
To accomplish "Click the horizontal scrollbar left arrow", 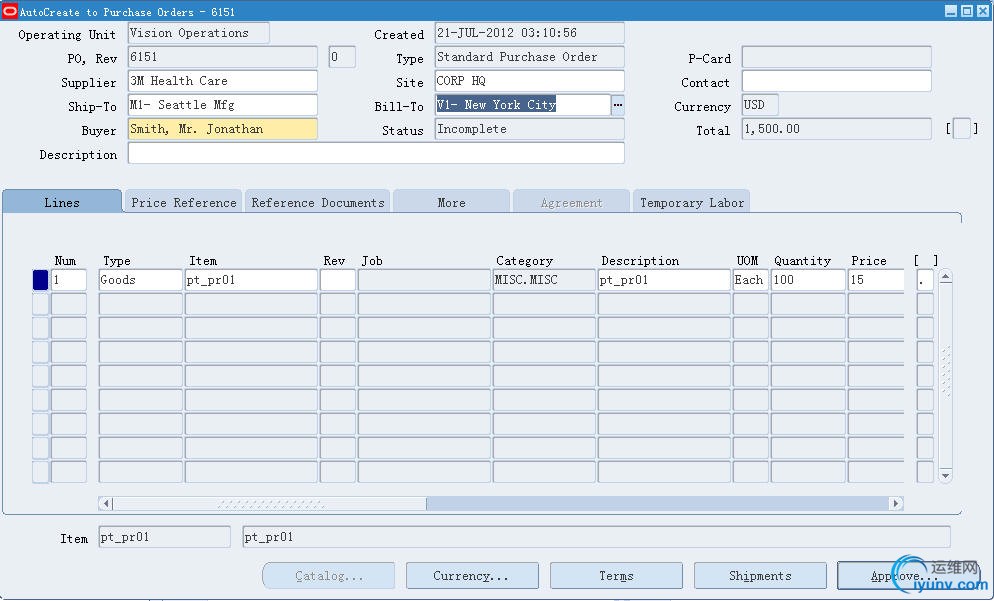I will (x=106, y=503).
